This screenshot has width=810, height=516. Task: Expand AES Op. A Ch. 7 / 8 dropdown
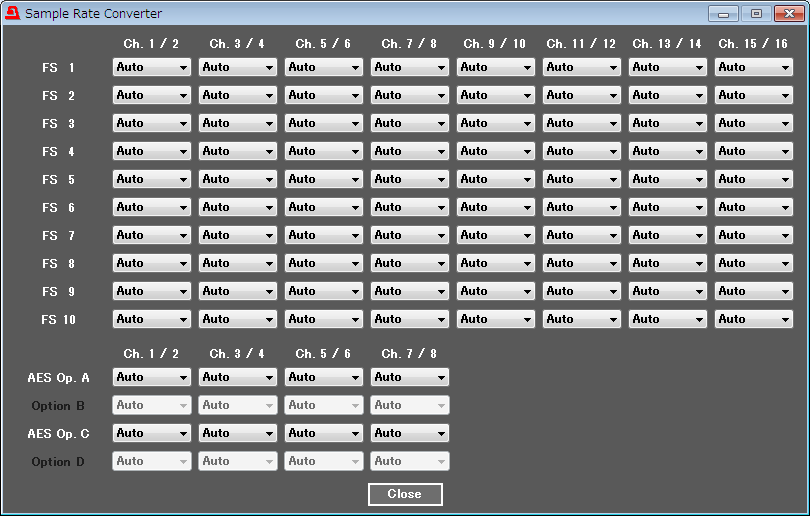coord(409,377)
